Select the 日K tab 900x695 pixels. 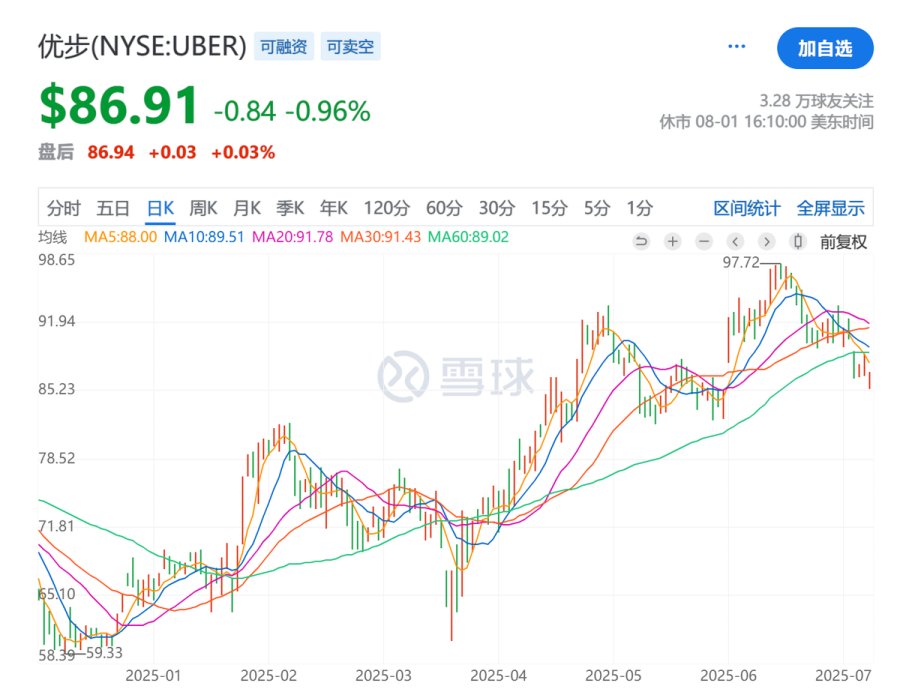(x=160, y=208)
